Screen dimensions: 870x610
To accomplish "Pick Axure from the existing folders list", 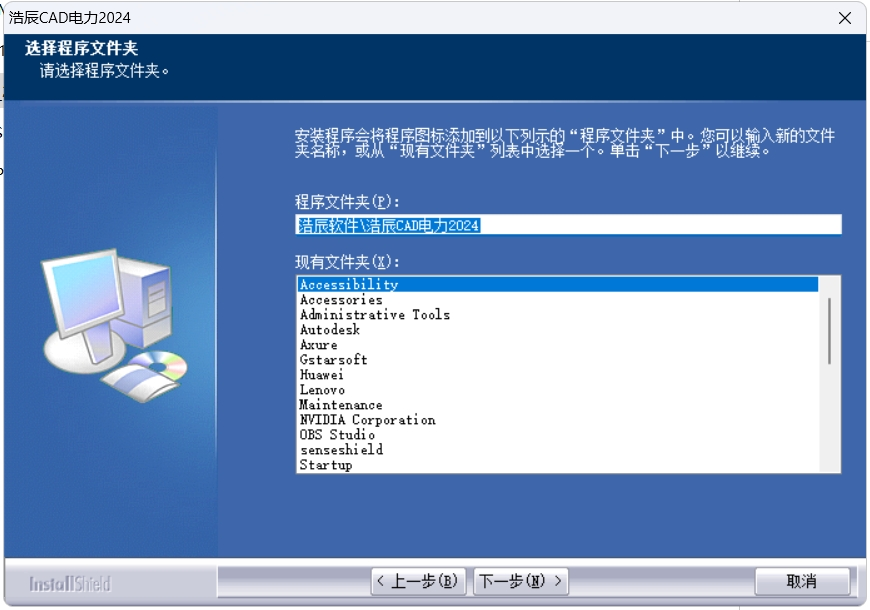I will (400, 343).
